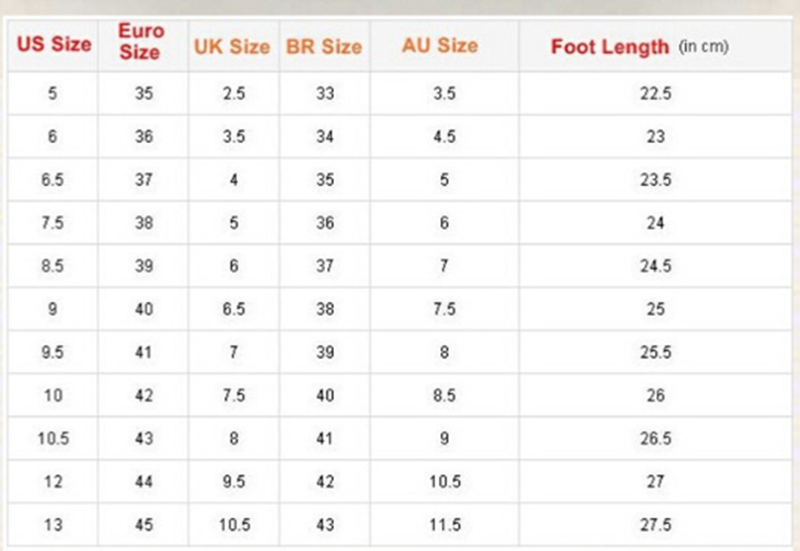
Task: Select AU size 8.5 cell
Action: tap(445, 396)
